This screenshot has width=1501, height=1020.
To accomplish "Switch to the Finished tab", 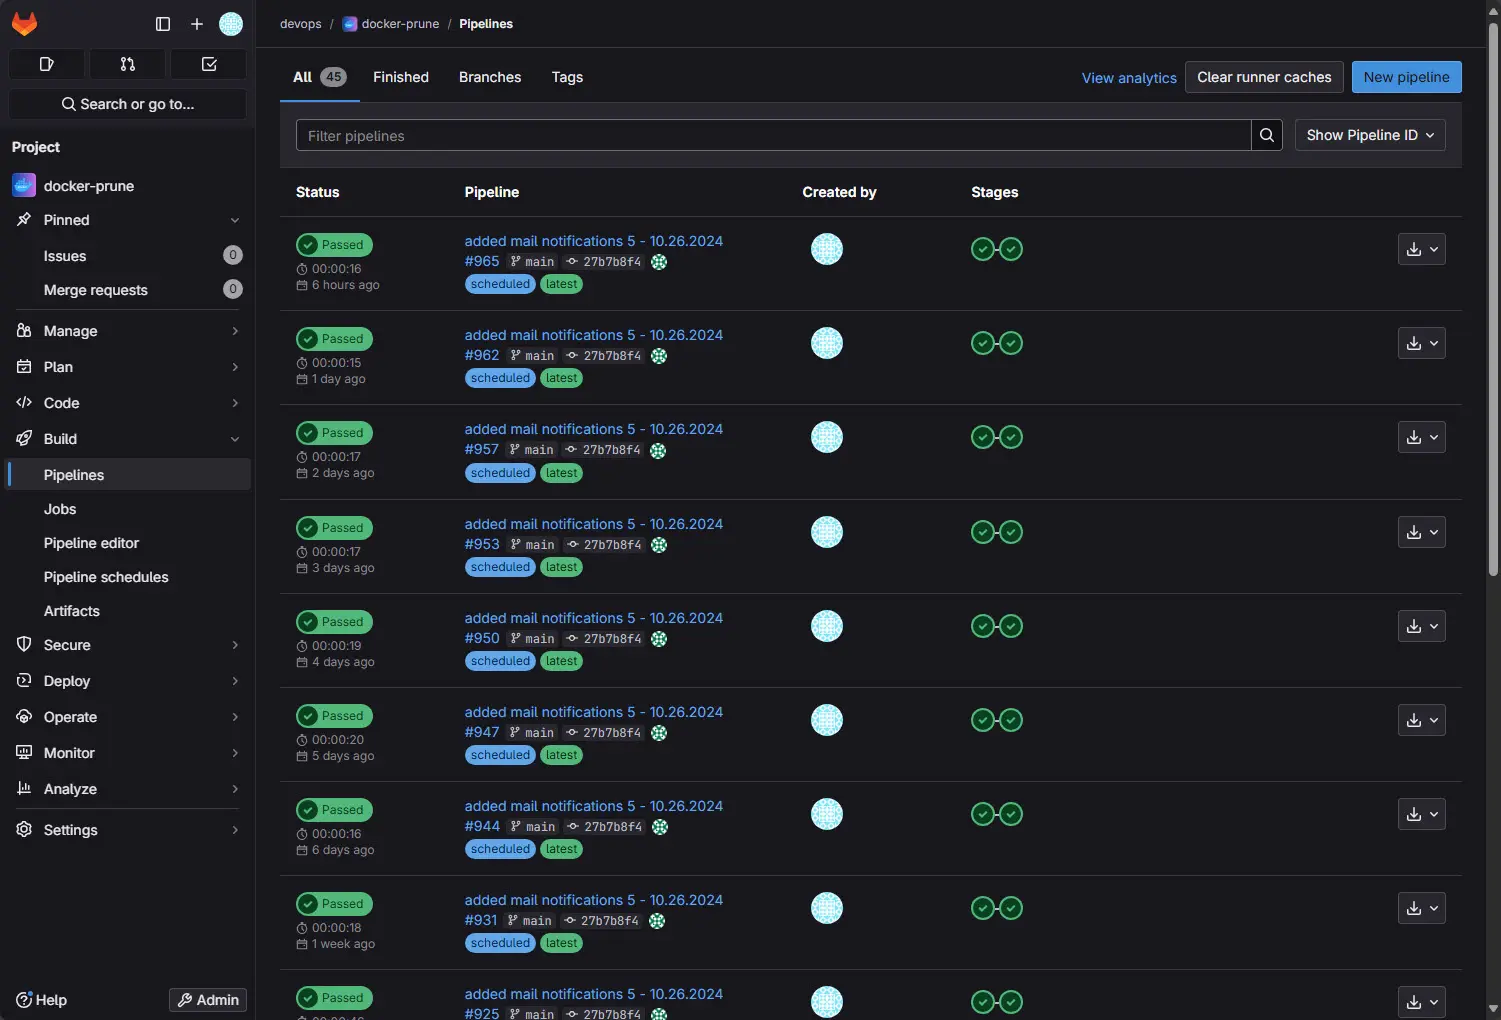I will point(400,77).
